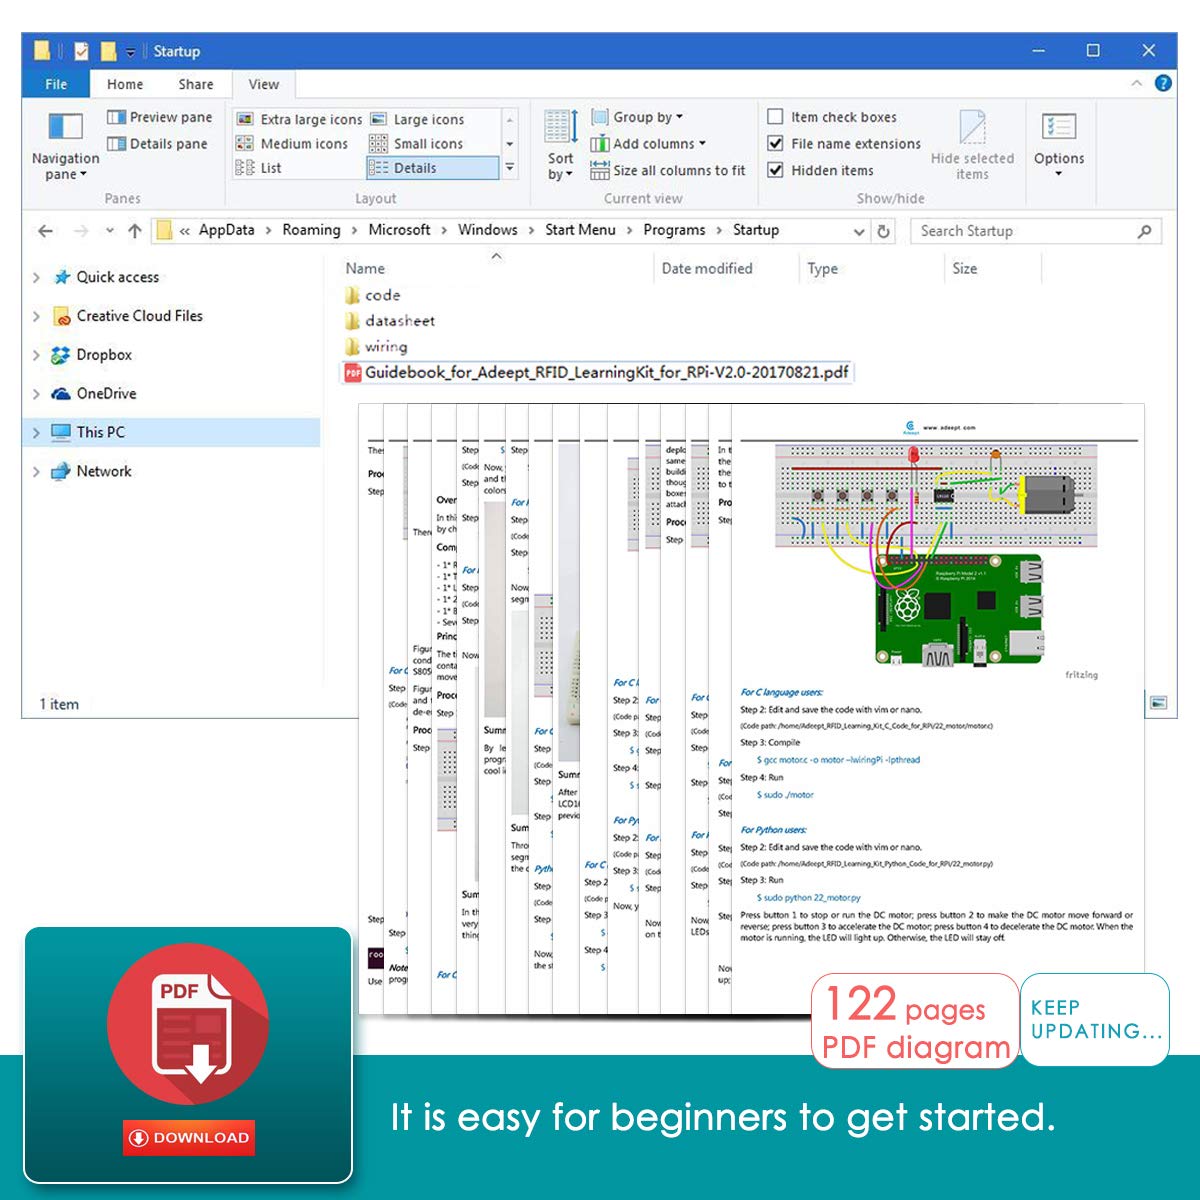
Task: Switch layout to Extra large icons
Action: pos(299,119)
